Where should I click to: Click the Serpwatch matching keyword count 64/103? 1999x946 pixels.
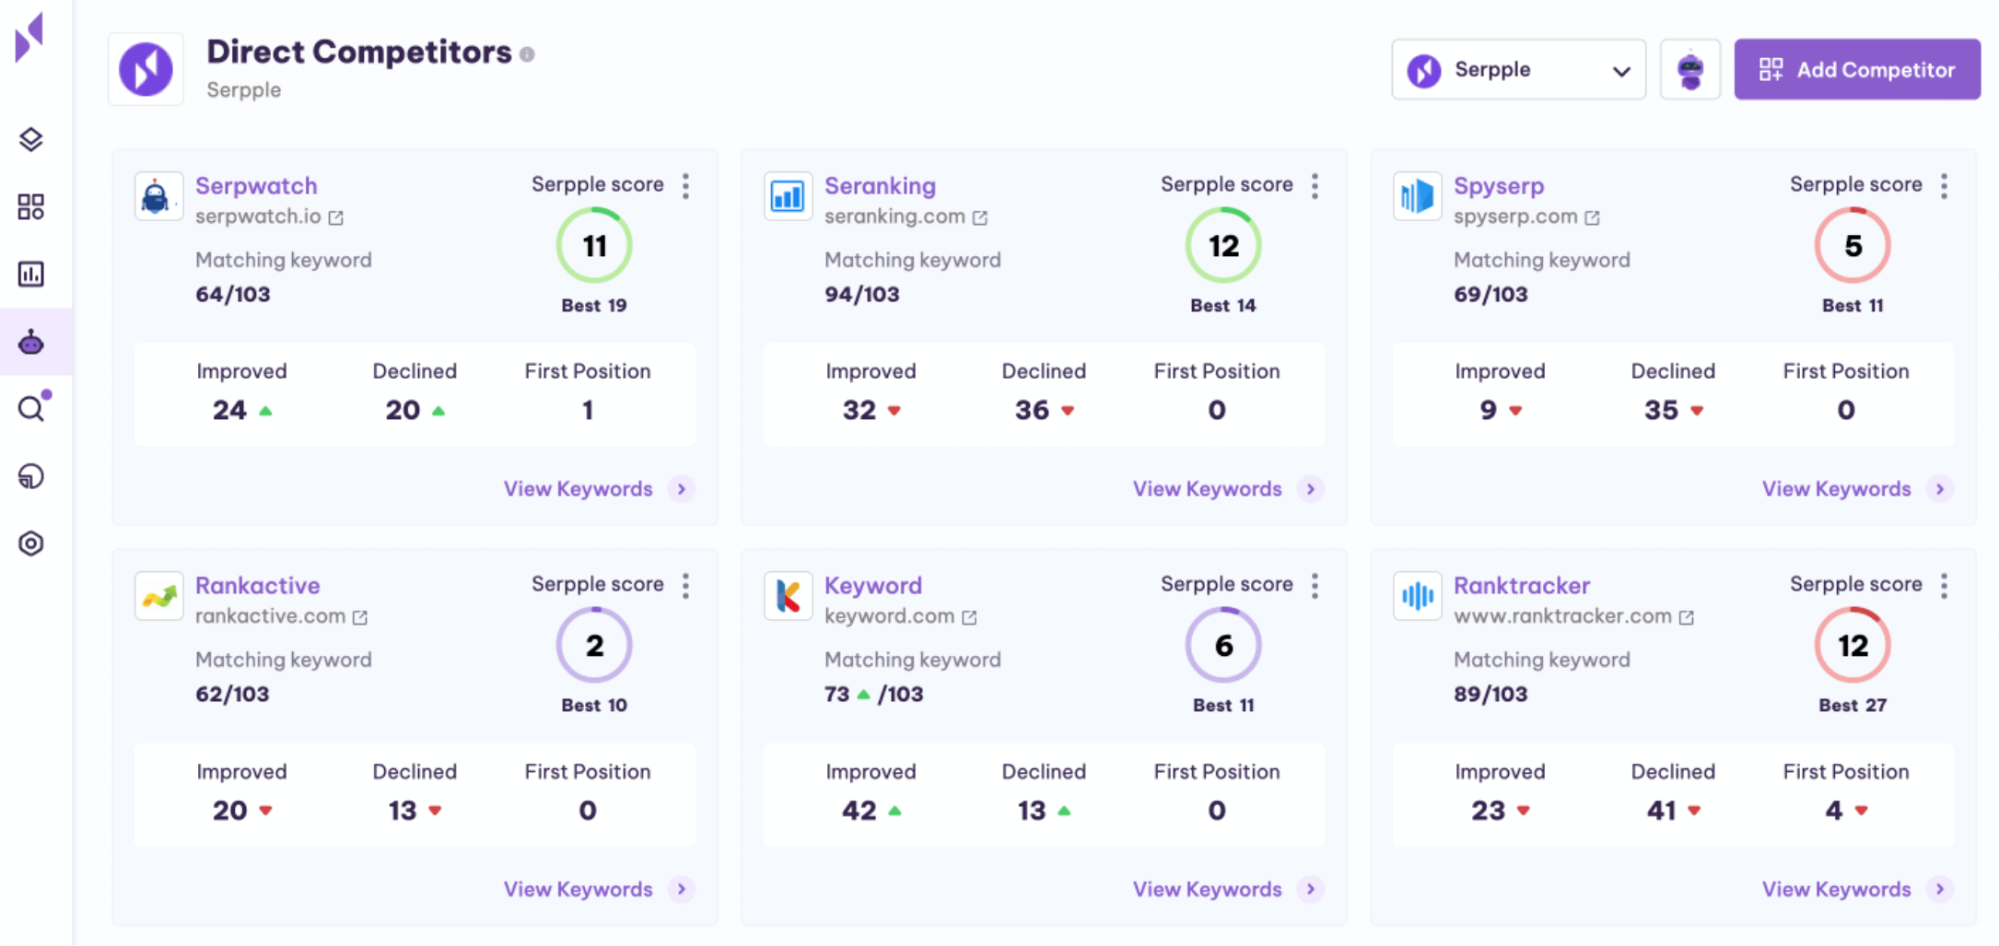pos(233,294)
